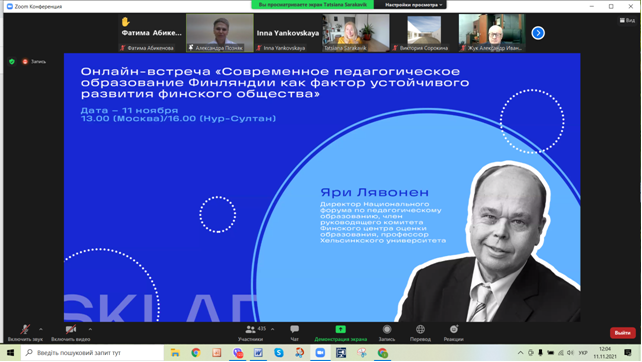
Task: Open the Перевод interpretation menu
Action: pyautogui.click(x=420, y=333)
